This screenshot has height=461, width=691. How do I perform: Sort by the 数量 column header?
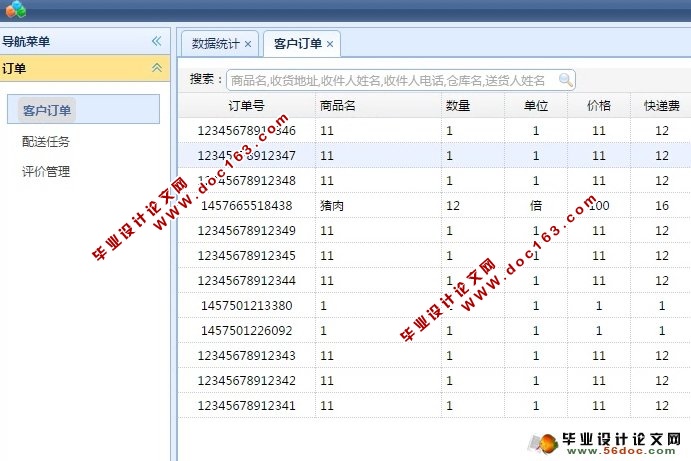[x=473, y=106]
